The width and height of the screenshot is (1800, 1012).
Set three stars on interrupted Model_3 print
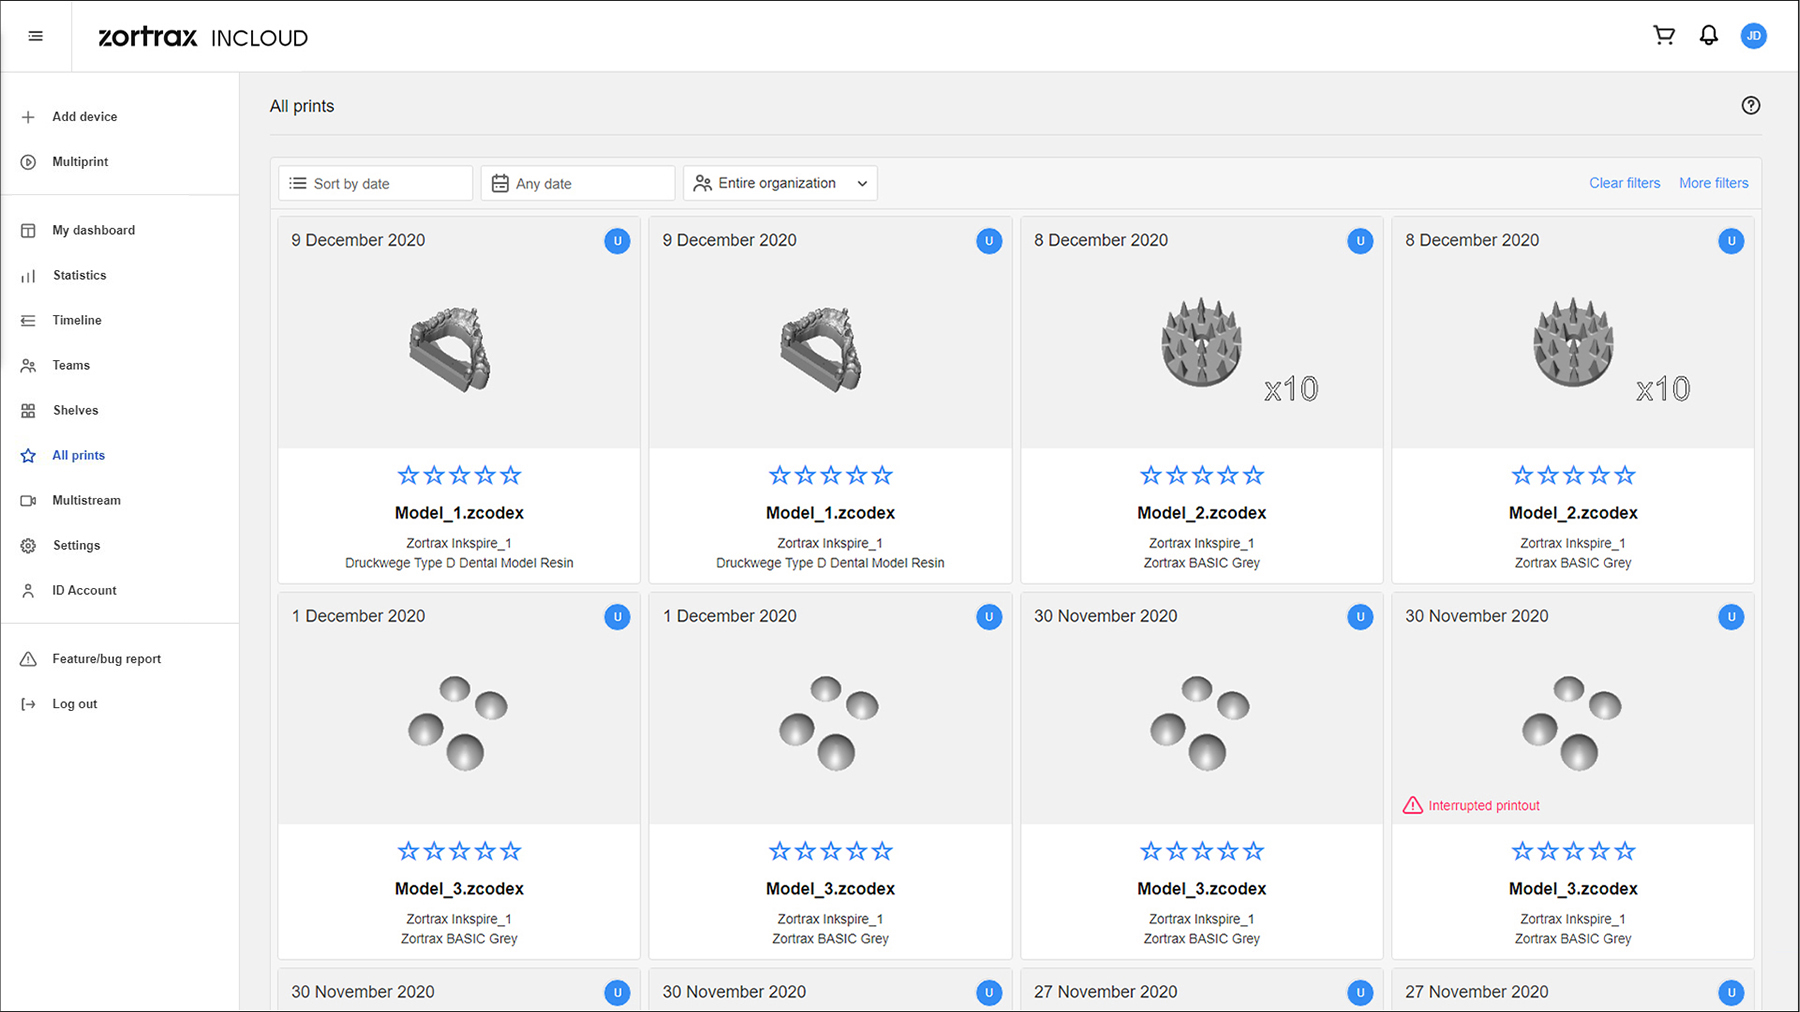point(1573,852)
